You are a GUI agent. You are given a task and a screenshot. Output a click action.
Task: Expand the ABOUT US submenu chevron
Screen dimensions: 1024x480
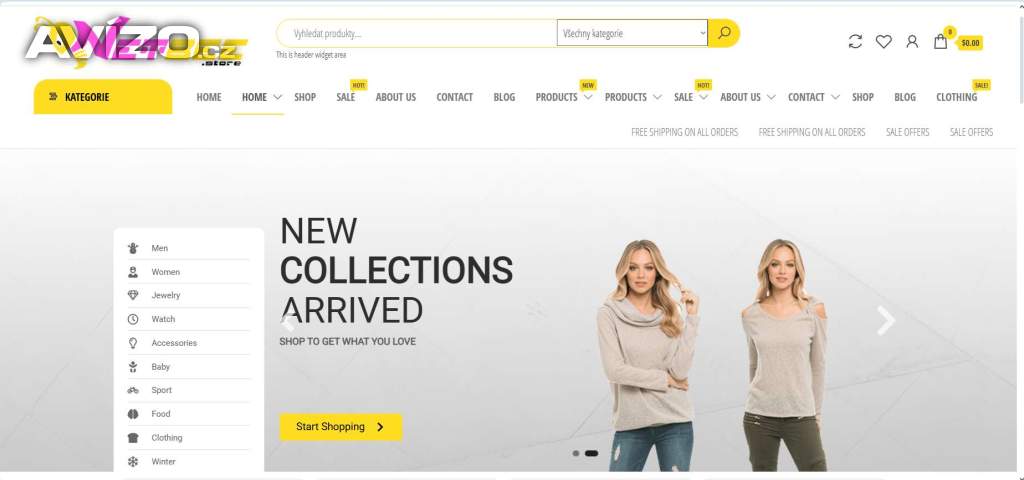[x=771, y=97]
